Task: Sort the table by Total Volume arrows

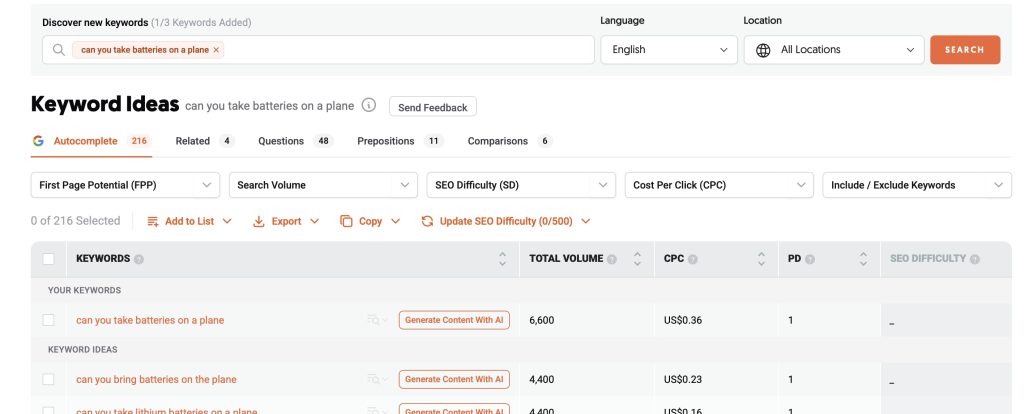Action: (636, 259)
